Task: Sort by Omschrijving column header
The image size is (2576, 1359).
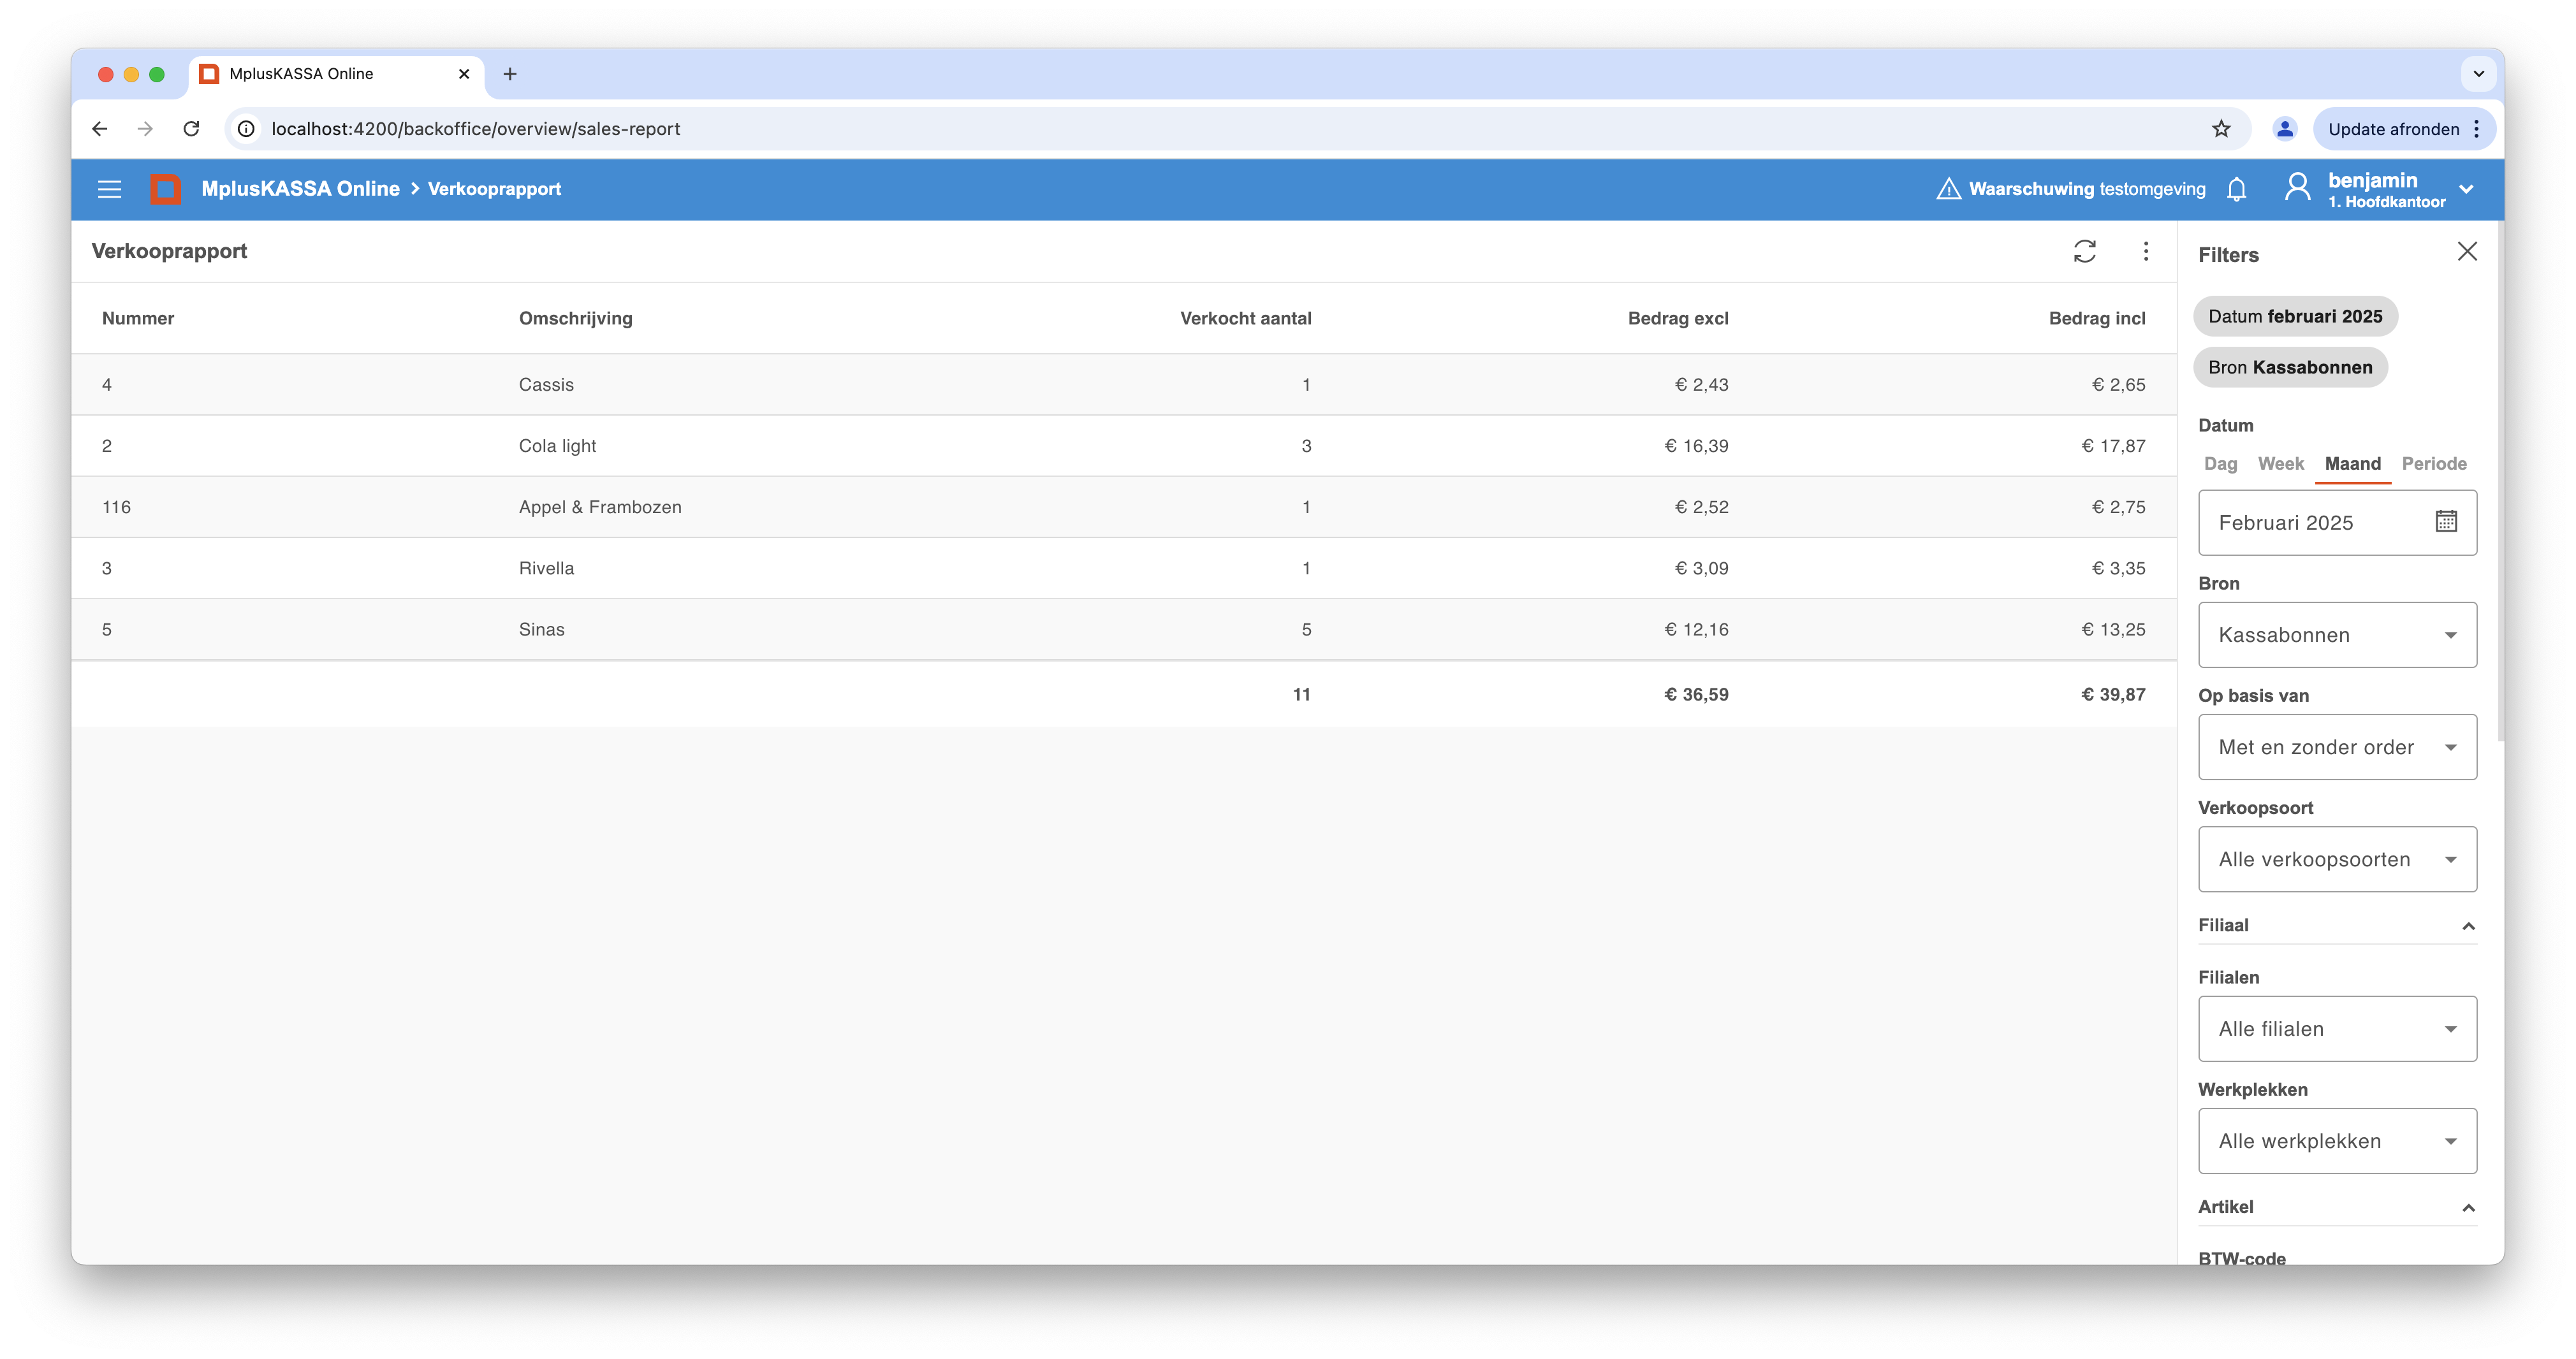Action: (575, 318)
